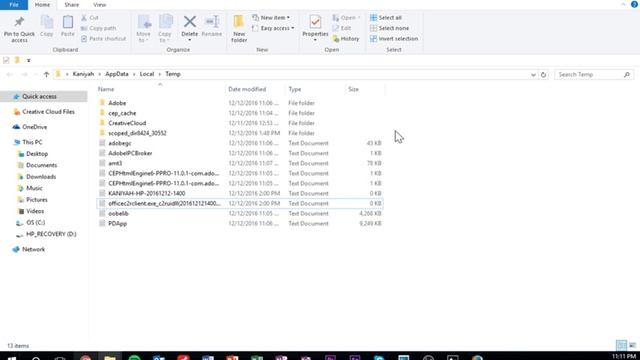Go up one folder level arrow
The height and width of the screenshot is (360, 640).
point(46,74)
